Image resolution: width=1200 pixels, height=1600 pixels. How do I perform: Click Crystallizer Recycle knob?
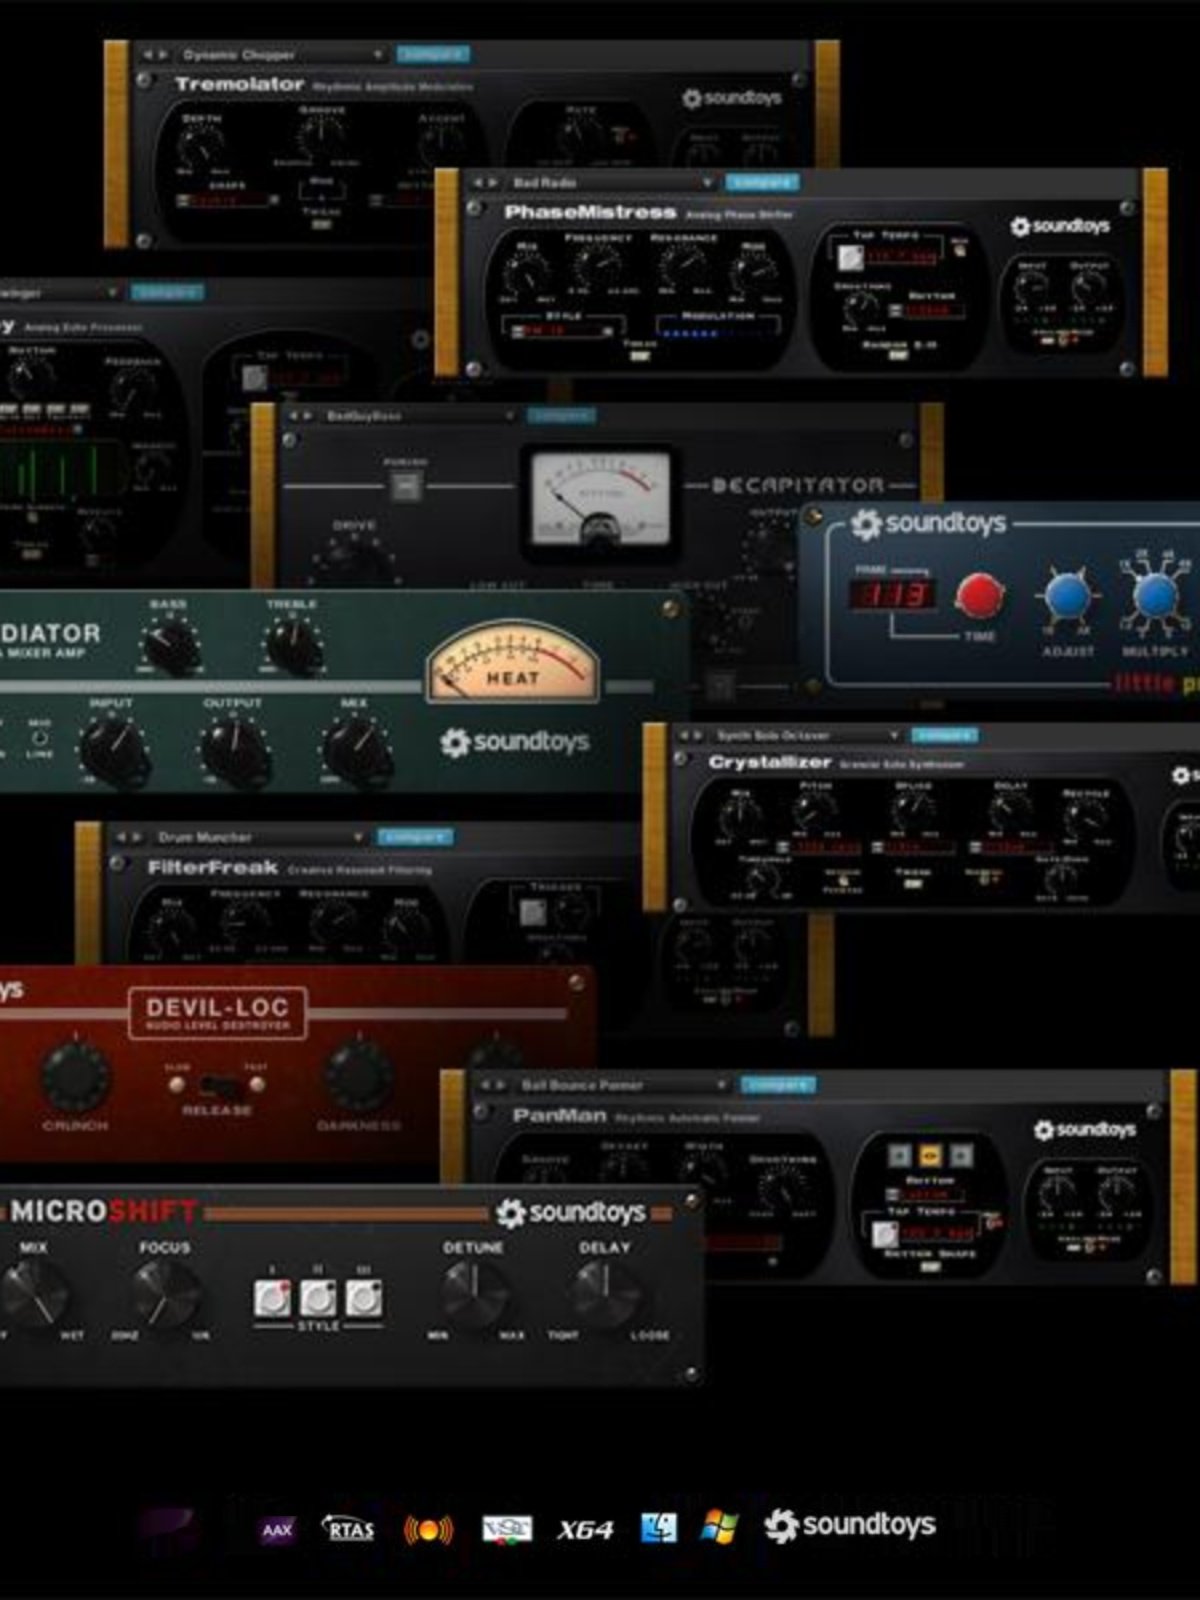point(1086,817)
